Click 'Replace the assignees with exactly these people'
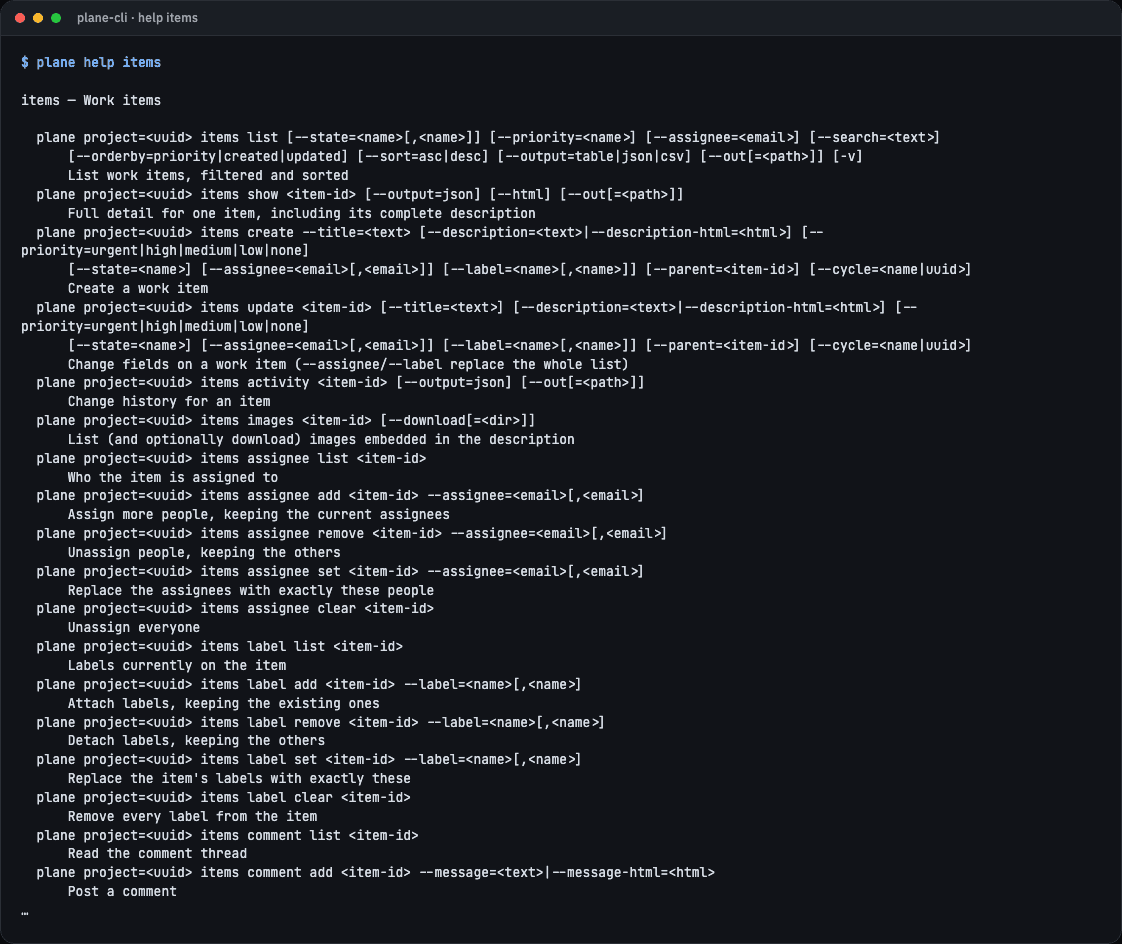 [250, 590]
